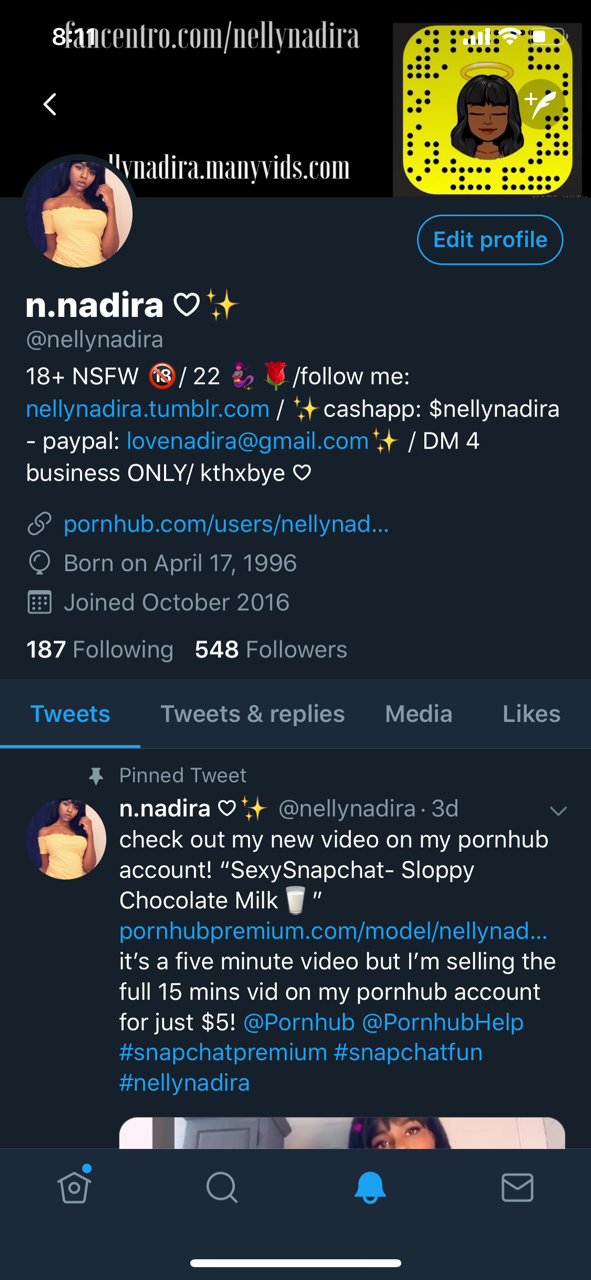Open the Likes tab

pyautogui.click(x=531, y=714)
